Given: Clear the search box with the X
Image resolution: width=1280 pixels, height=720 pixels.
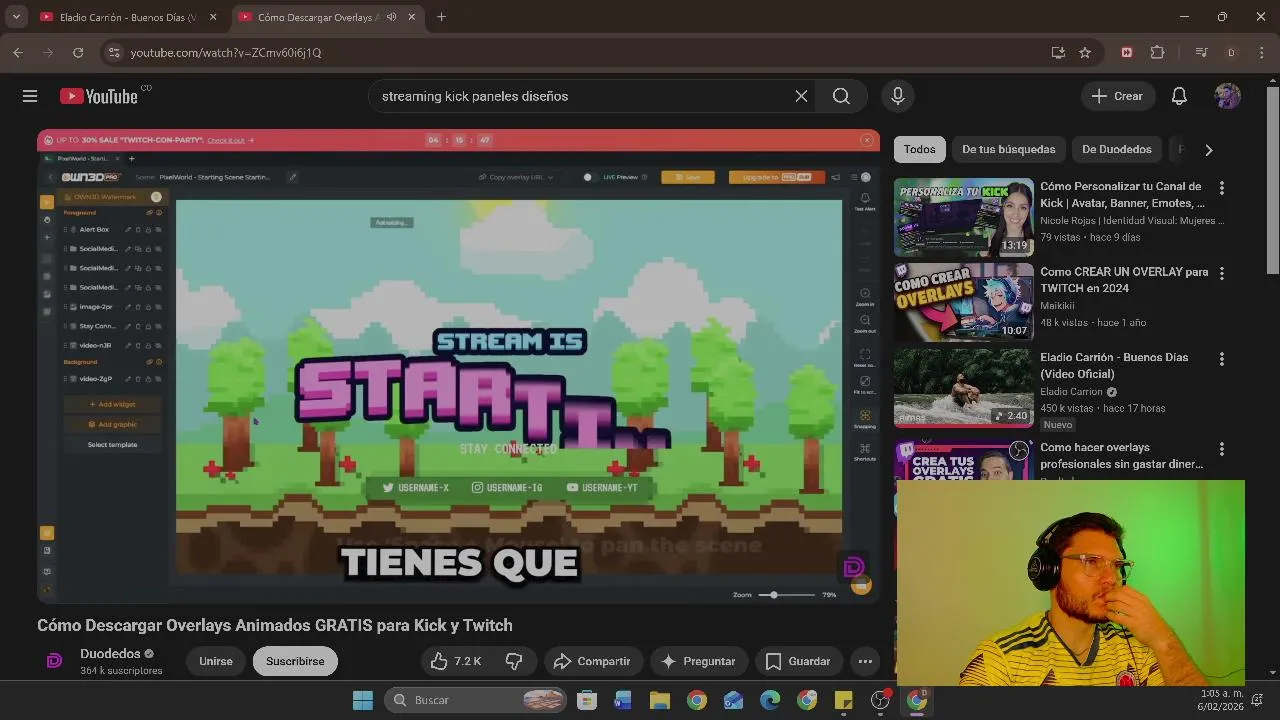Looking at the screenshot, I should click(801, 96).
